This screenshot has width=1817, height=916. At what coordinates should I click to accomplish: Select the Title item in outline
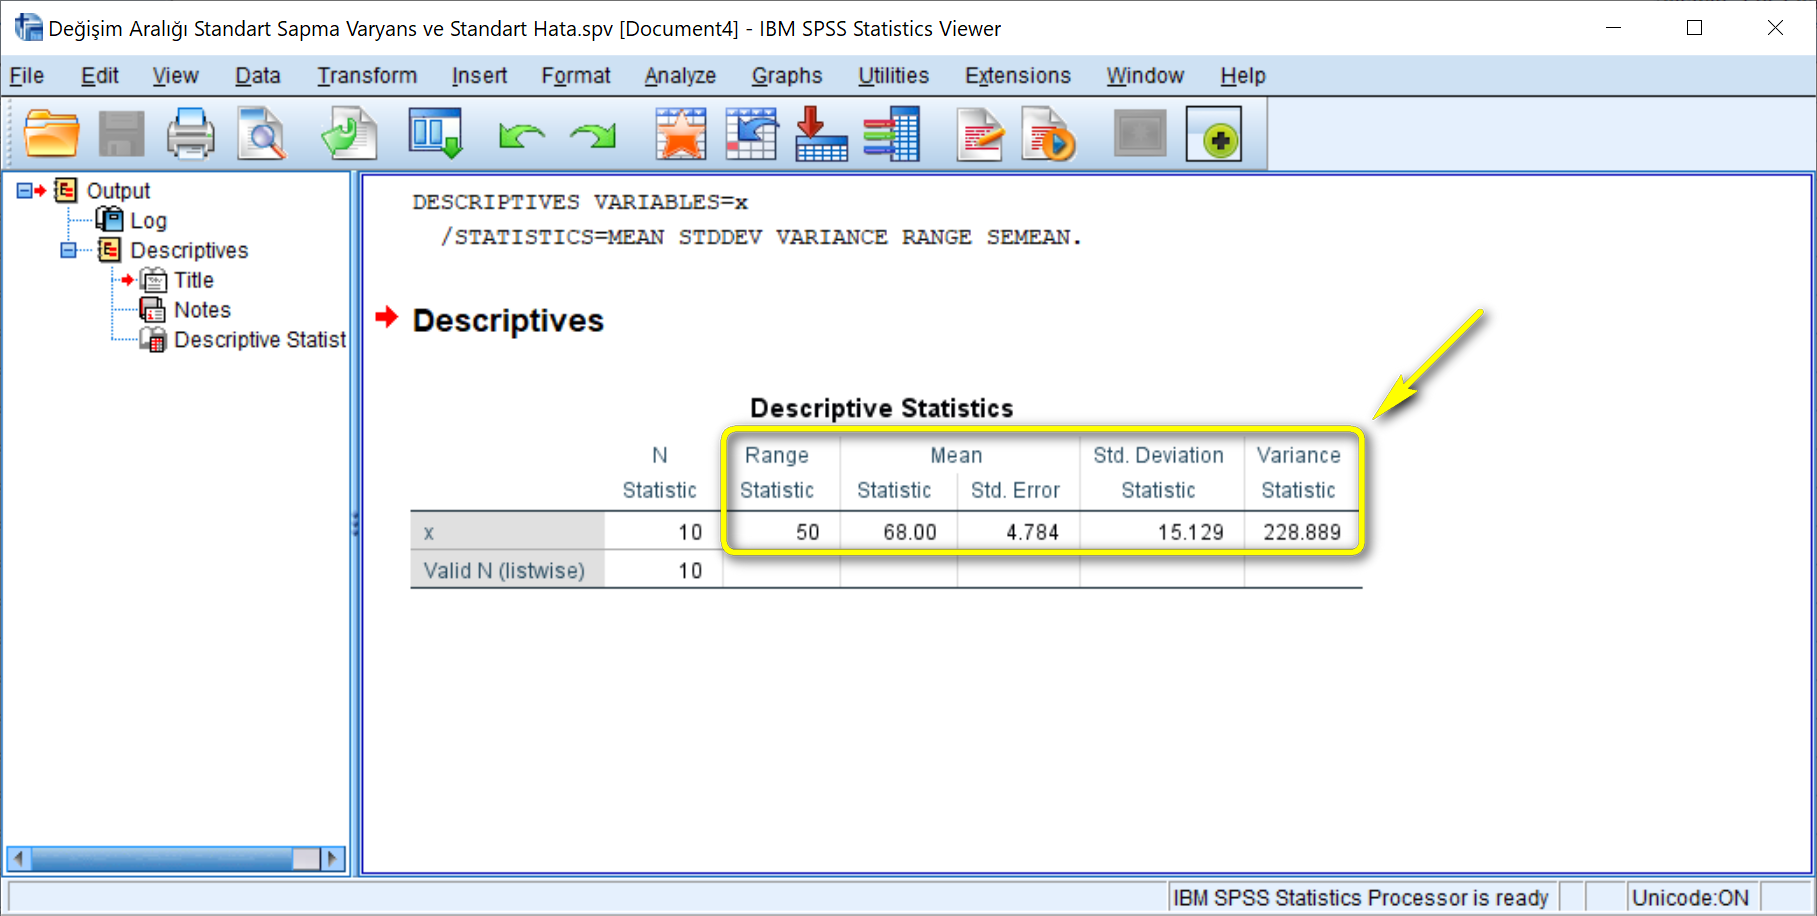[193, 280]
